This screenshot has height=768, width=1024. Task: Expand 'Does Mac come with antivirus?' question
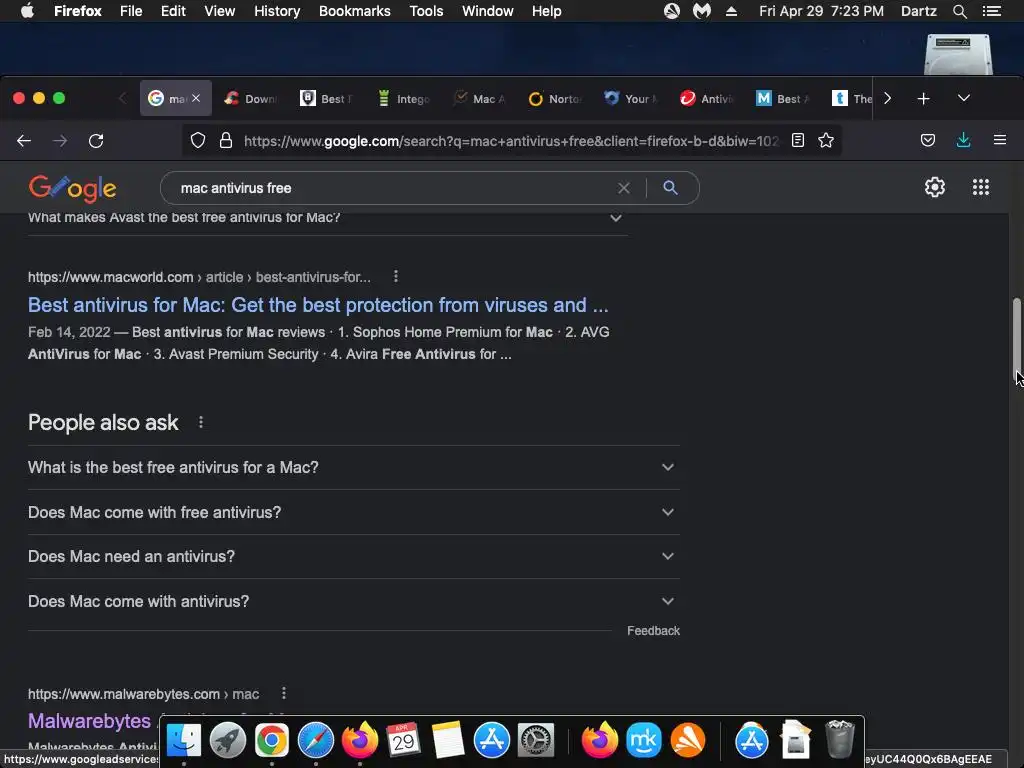coord(353,601)
